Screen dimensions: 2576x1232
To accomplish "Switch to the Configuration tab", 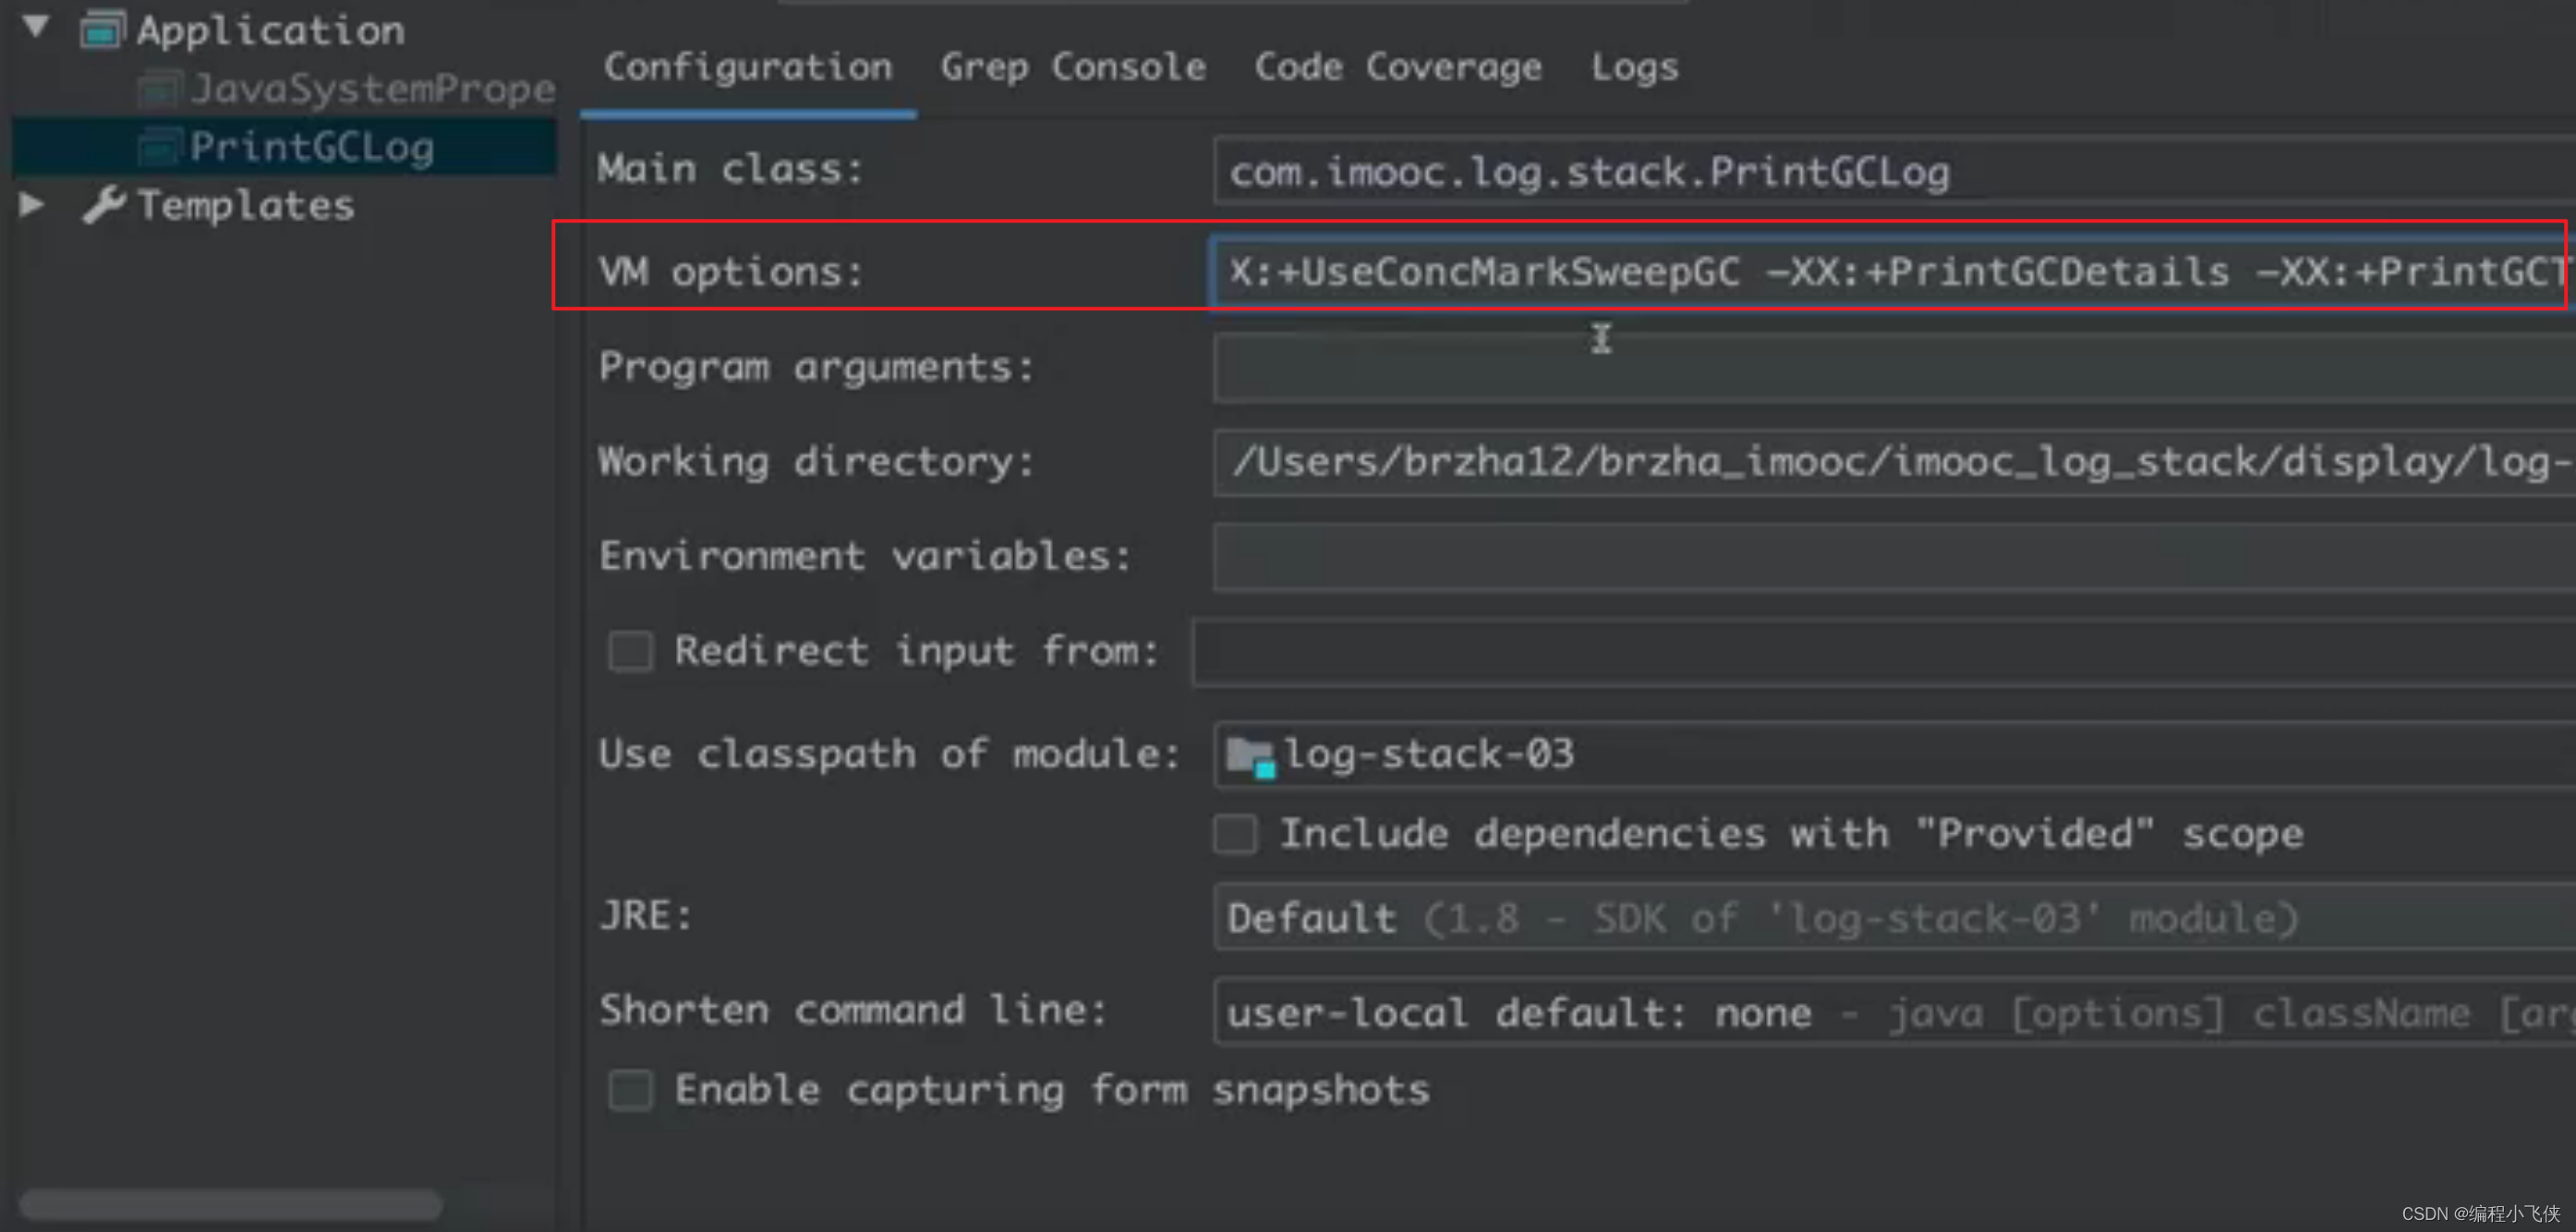I will click(748, 67).
